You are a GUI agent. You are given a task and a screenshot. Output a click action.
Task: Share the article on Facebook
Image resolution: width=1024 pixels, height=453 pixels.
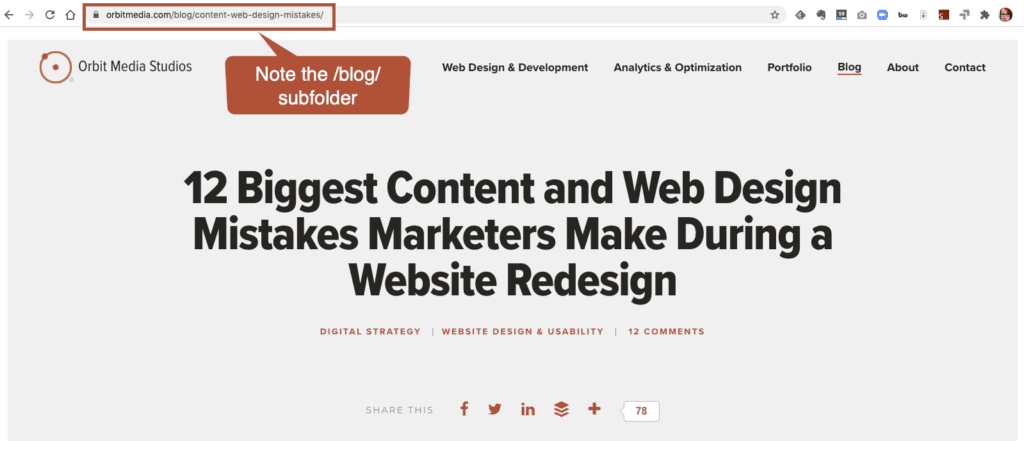pyautogui.click(x=464, y=409)
